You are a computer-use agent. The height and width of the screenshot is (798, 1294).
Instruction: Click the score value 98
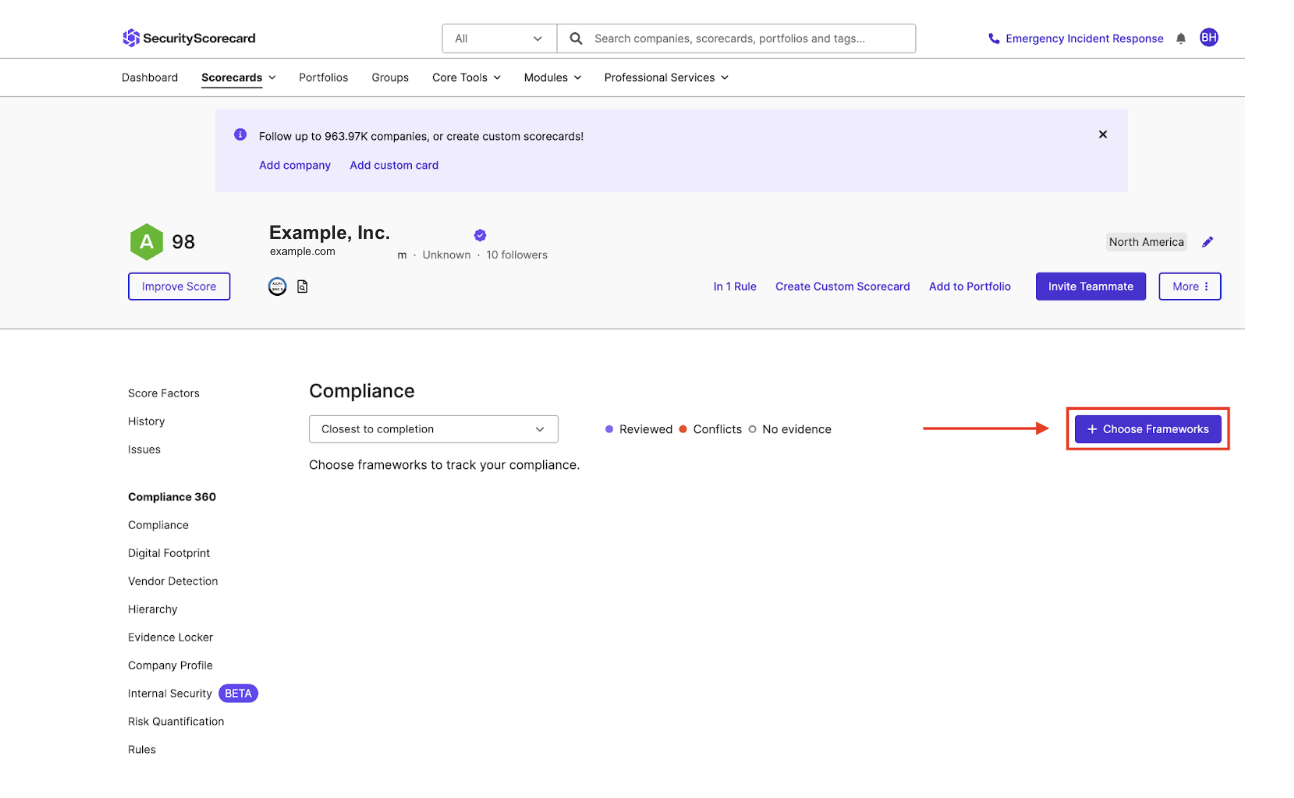click(183, 242)
